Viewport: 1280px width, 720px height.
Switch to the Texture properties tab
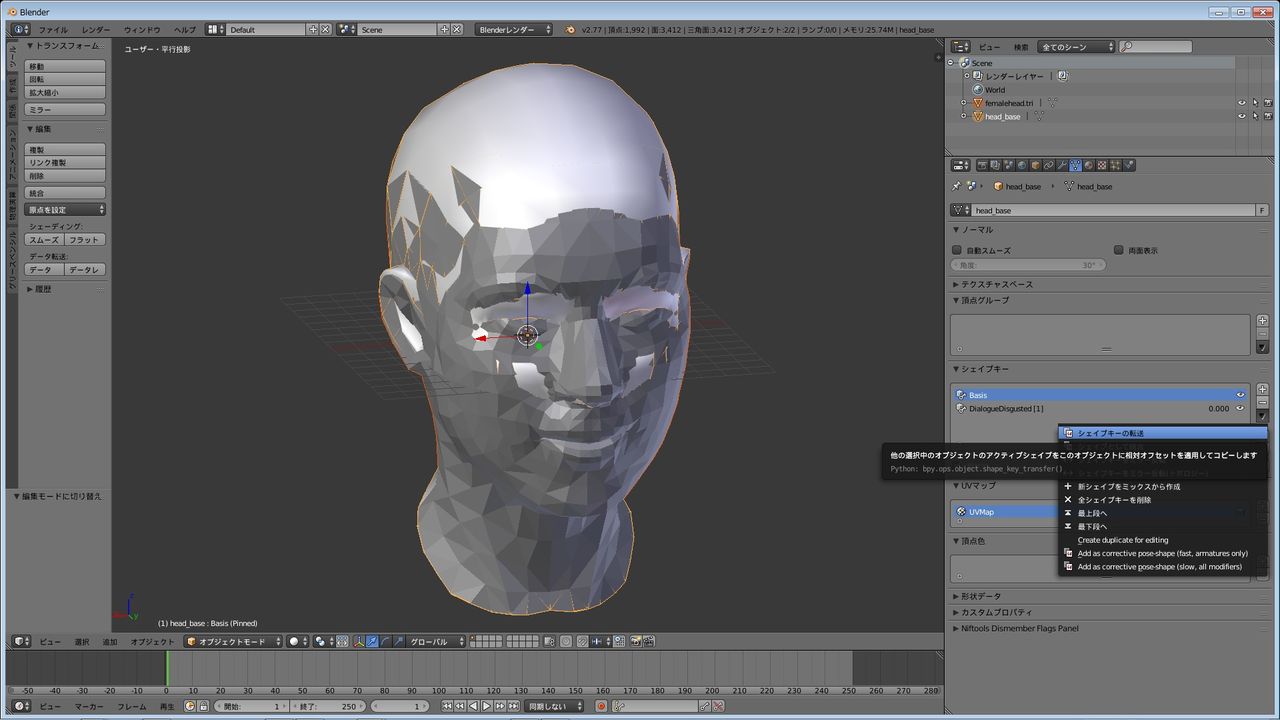click(1102, 166)
